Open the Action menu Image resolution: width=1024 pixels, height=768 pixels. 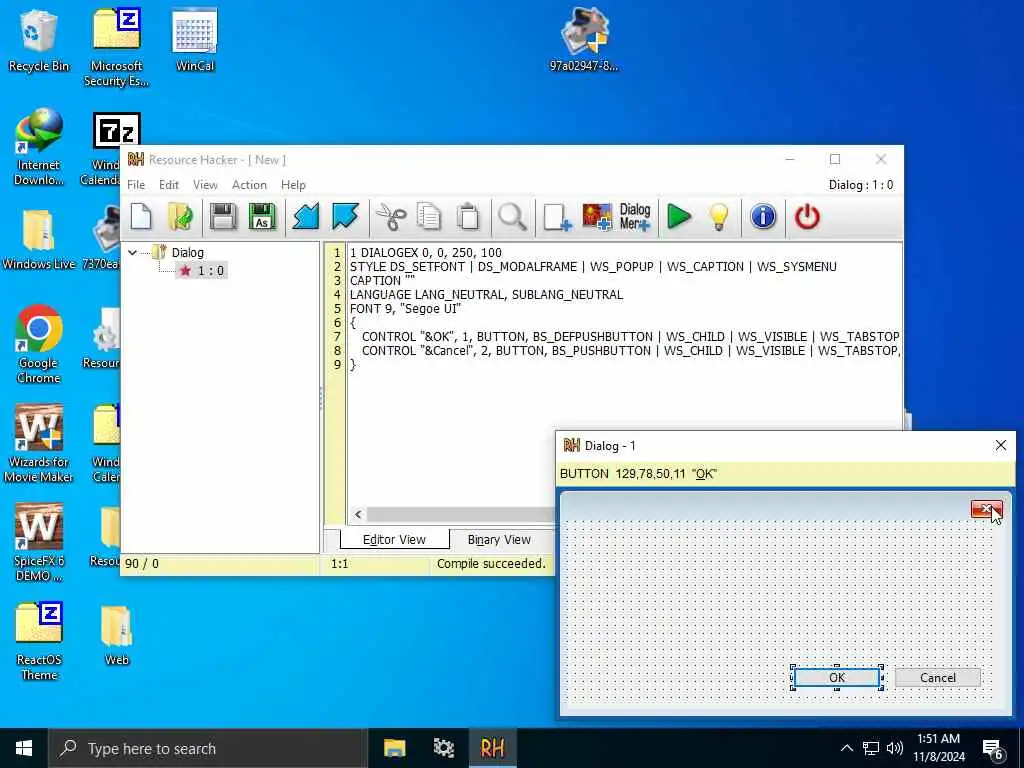pyautogui.click(x=249, y=185)
